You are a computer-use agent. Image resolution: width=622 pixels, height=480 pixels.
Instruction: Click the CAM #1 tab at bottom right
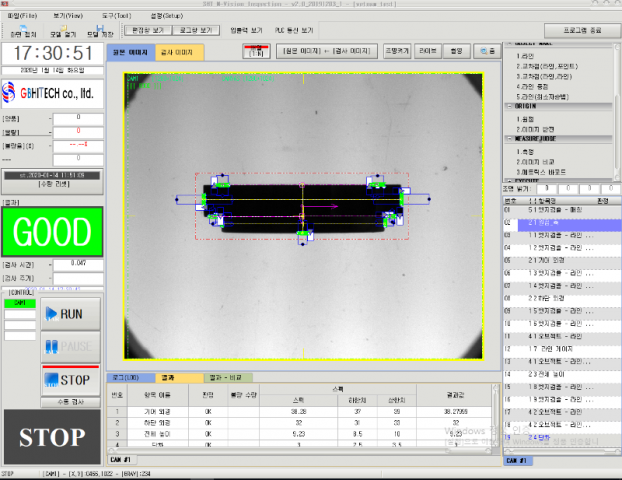517,460
